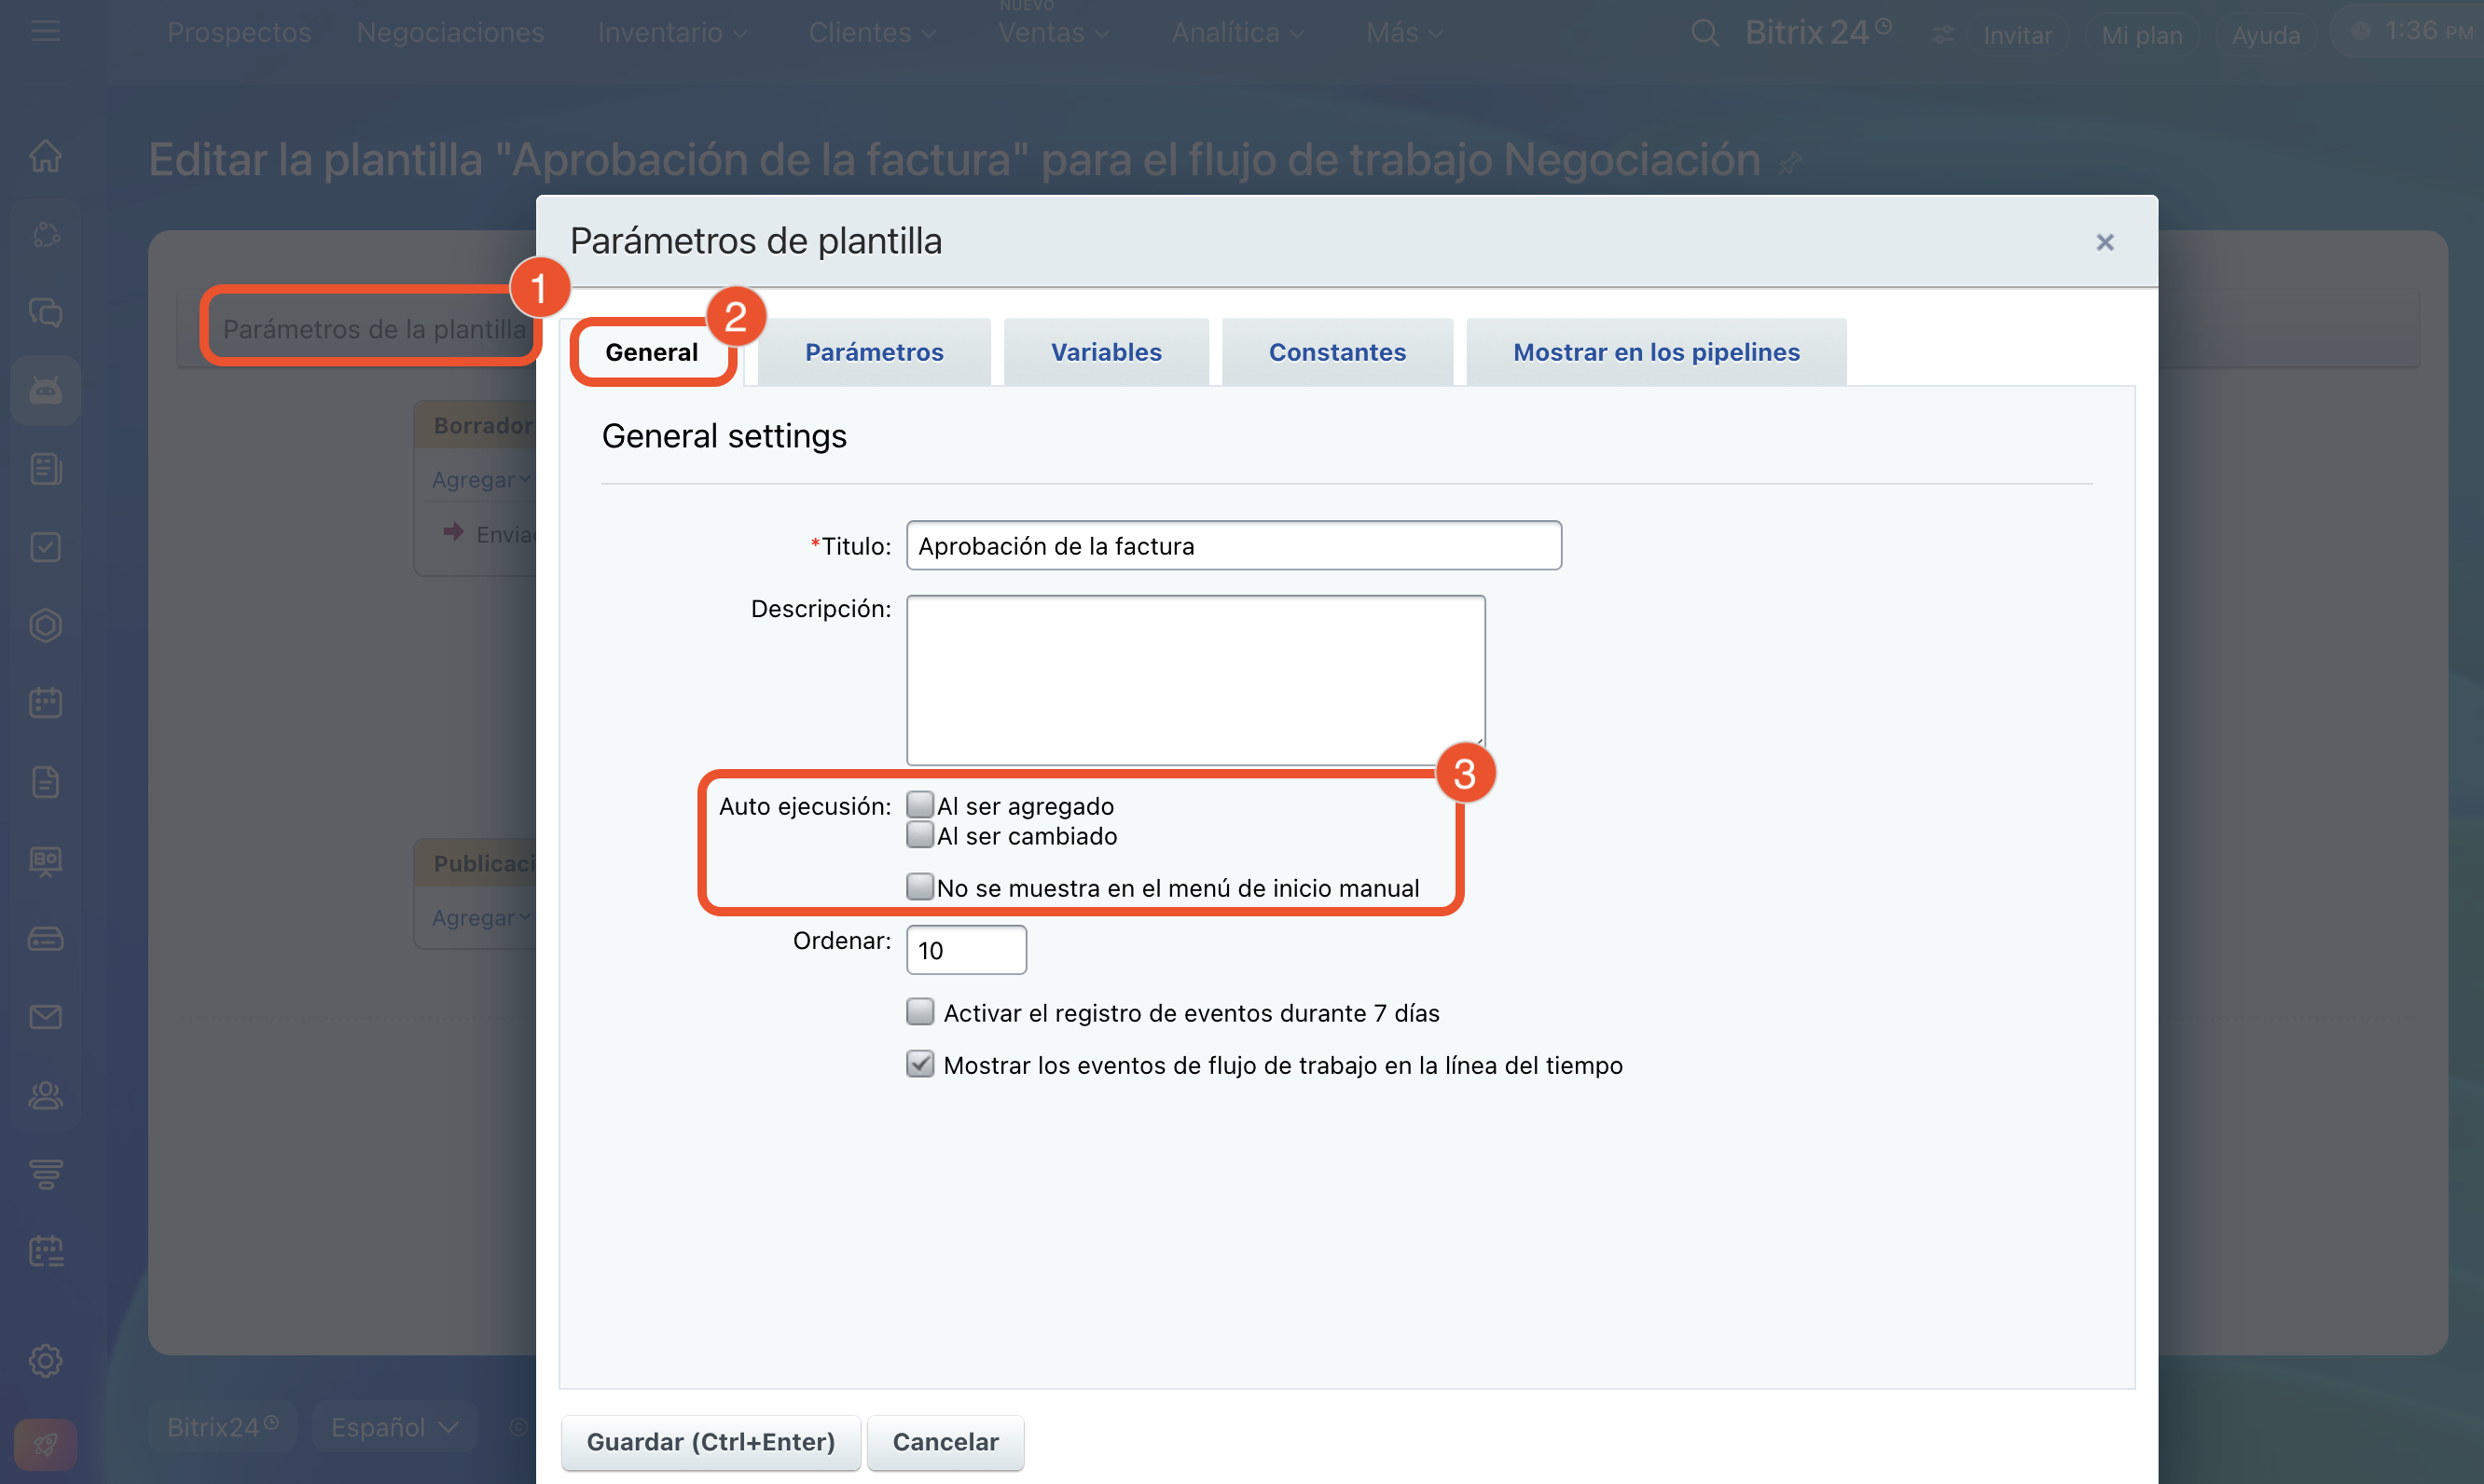Click the mail envelope sidebar icon
Screen dimensions: 2484x1484
(46, 1017)
